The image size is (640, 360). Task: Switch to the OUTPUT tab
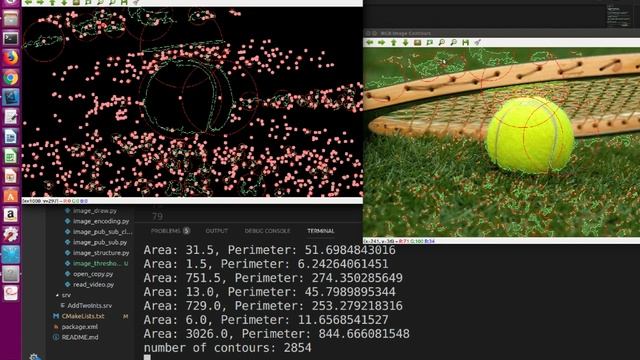(x=217, y=231)
